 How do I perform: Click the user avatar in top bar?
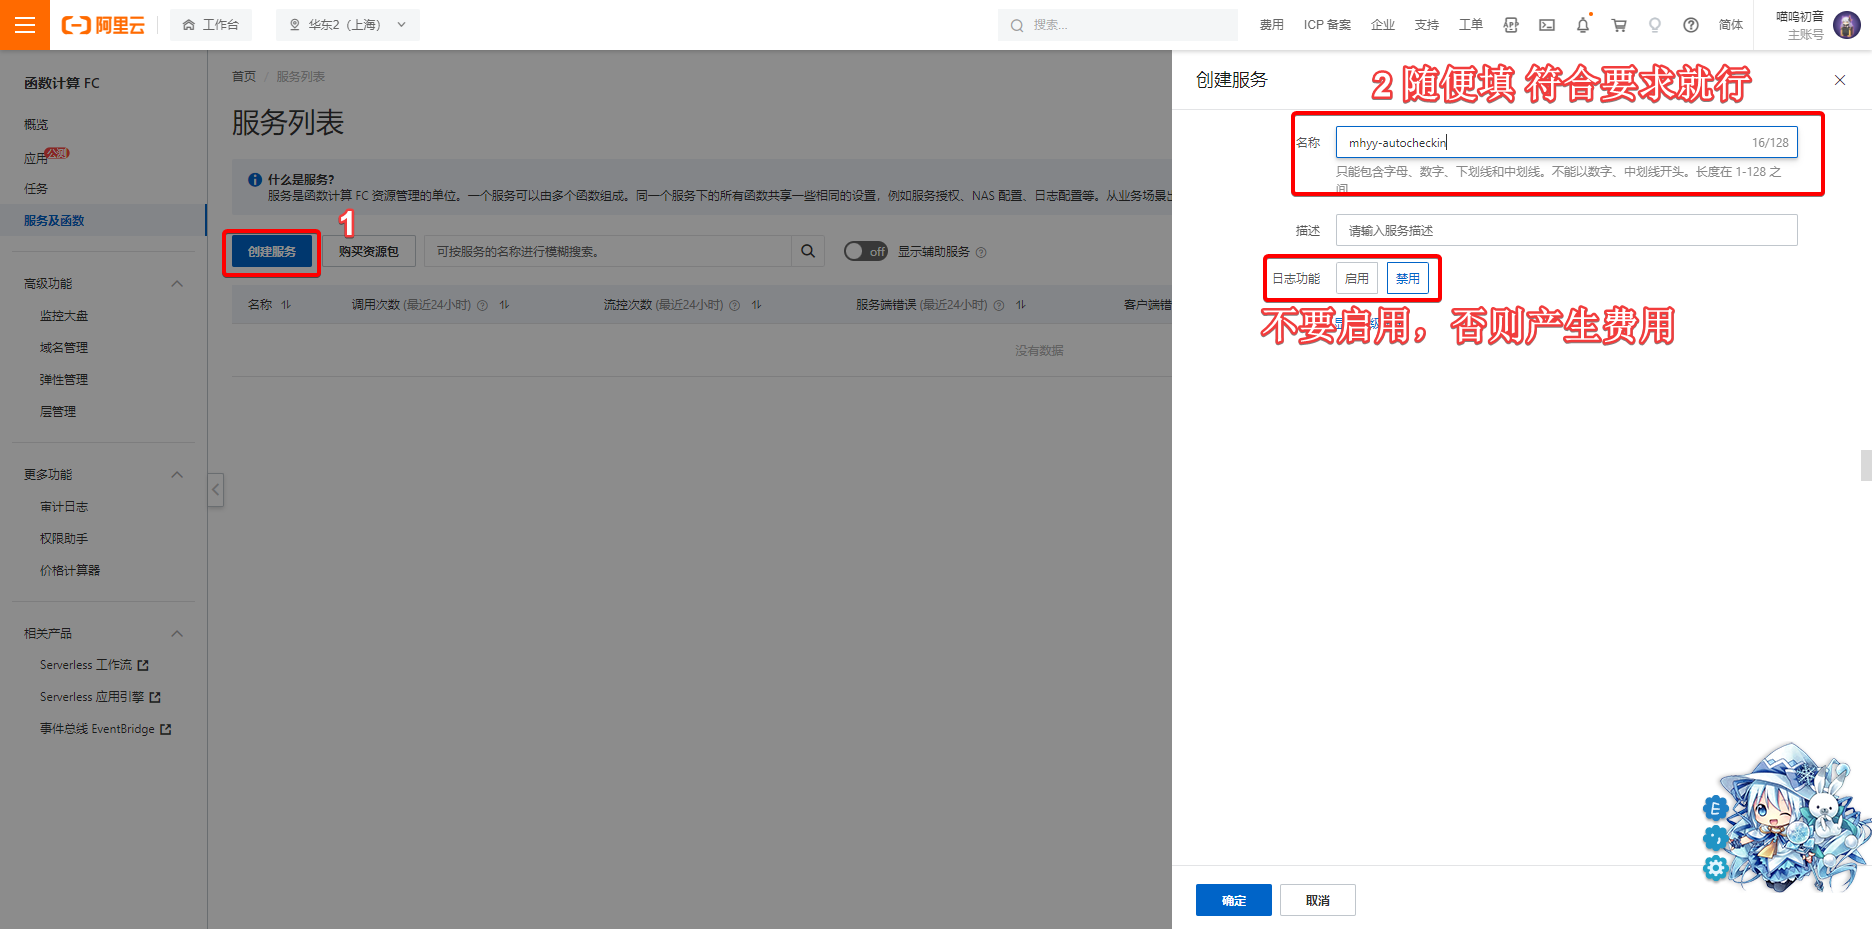click(x=1847, y=25)
